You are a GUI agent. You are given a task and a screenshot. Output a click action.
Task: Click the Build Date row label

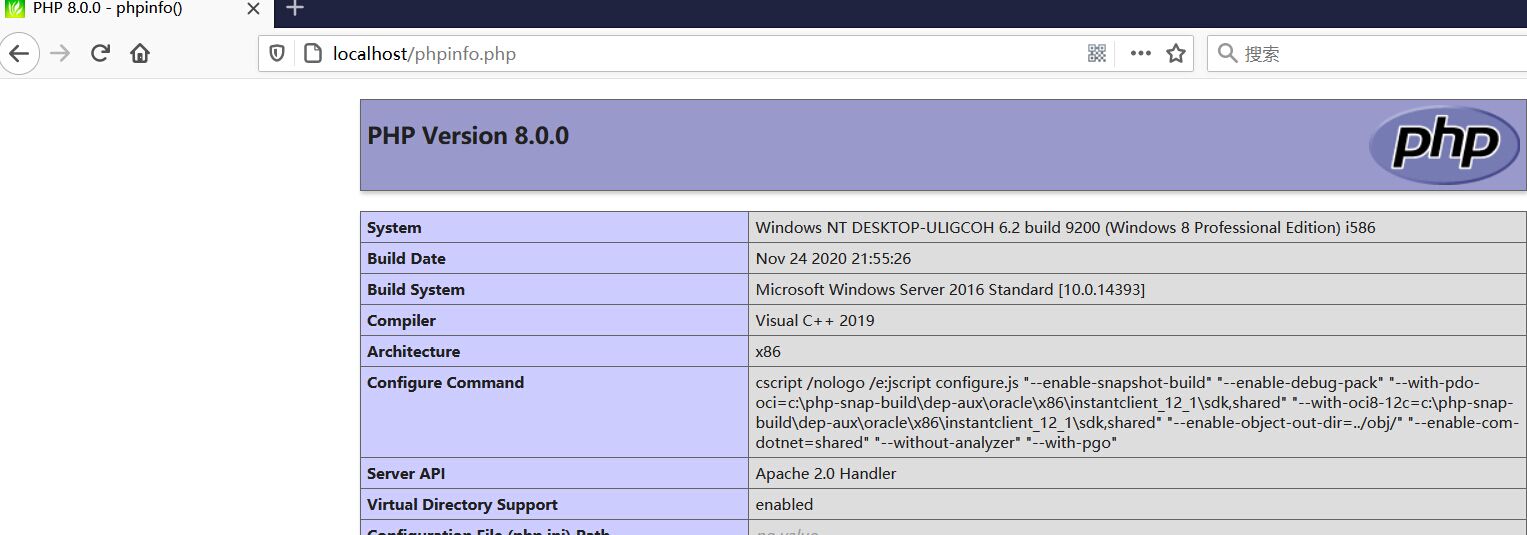[x=406, y=259]
